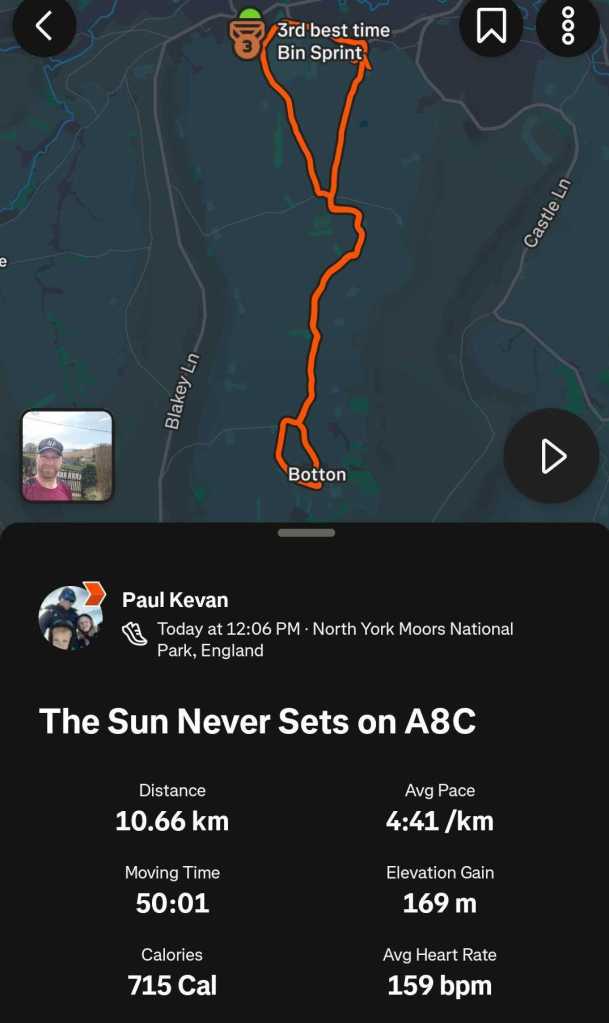609x1023 pixels.
Task: Bookmark this activity
Action: tap(491, 26)
